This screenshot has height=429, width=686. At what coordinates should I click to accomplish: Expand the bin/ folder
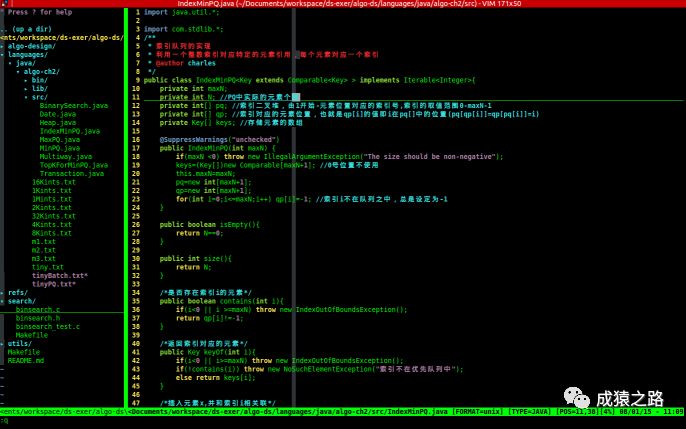[x=39, y=80]
